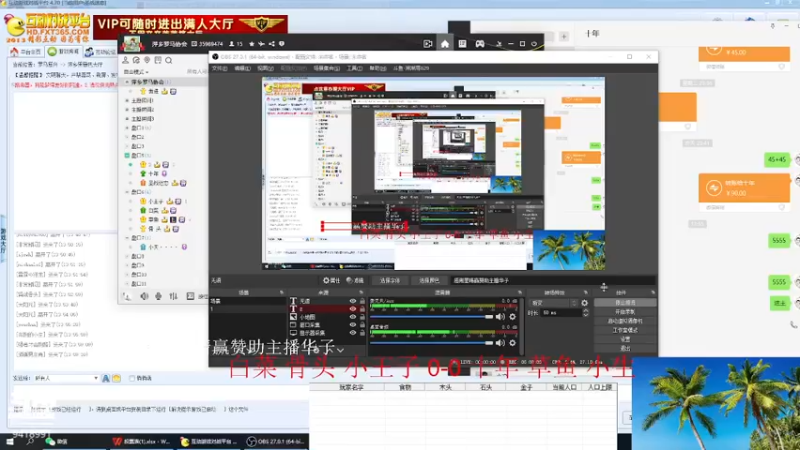Open 工具 menu in OBS

point(355,68)
